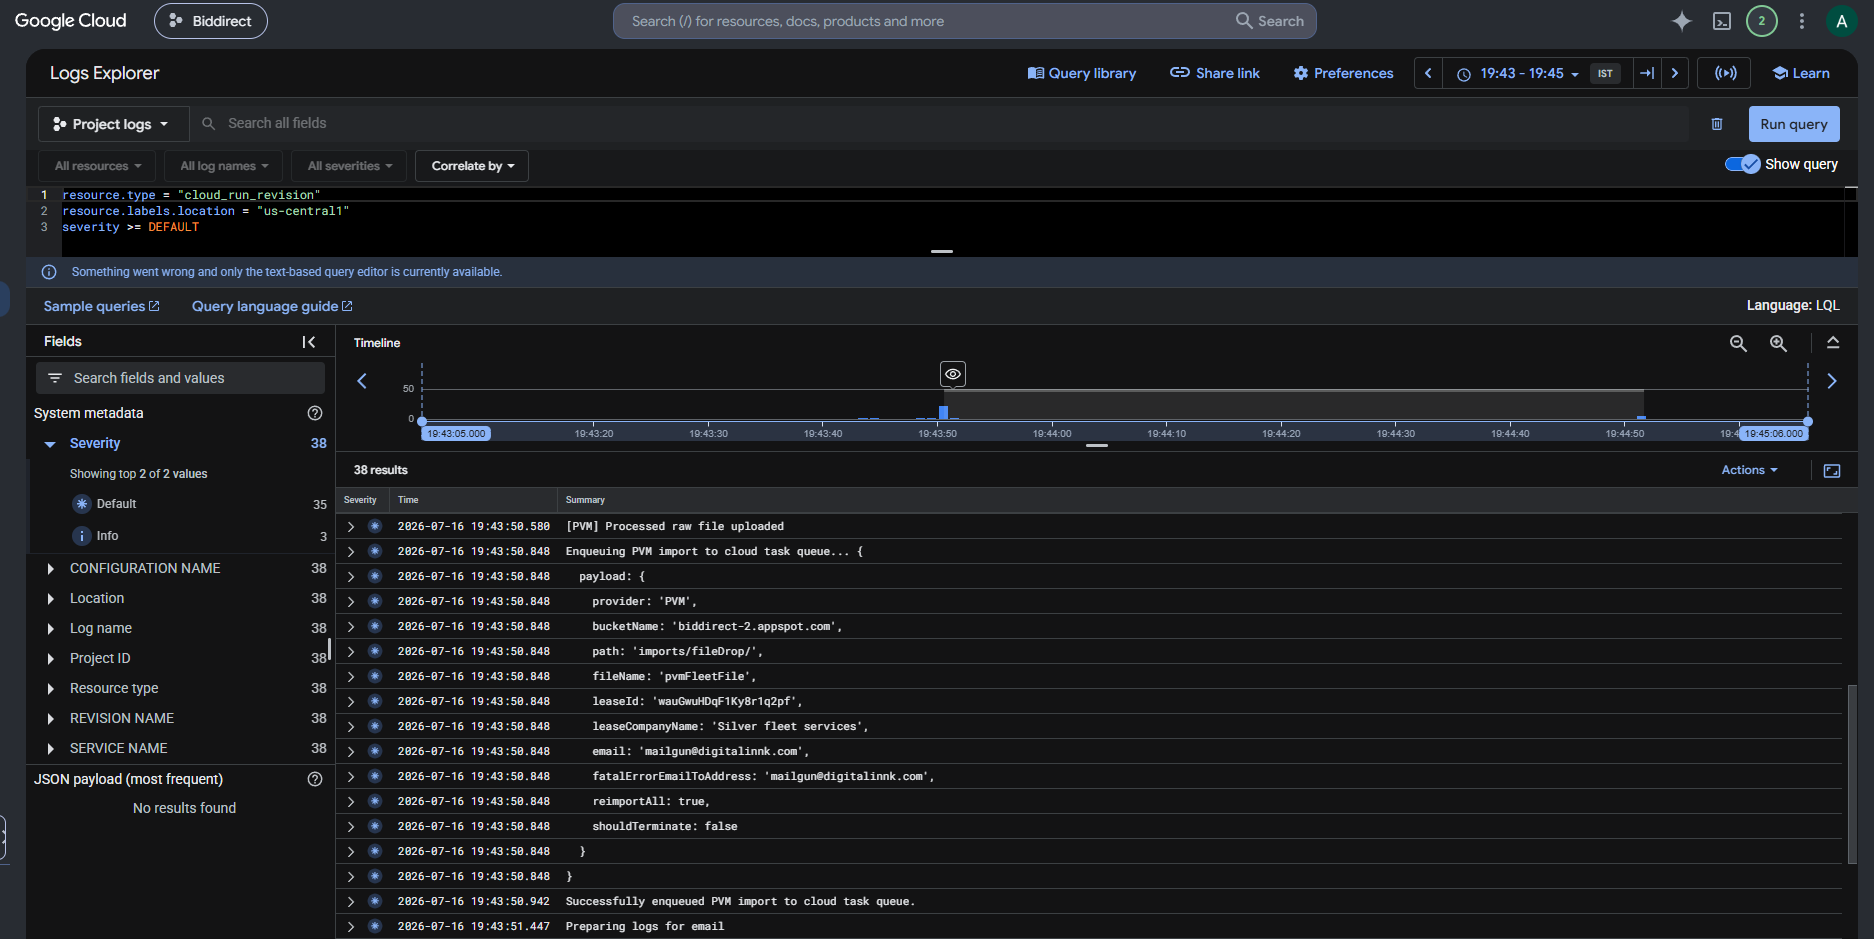Zoom in the timeline
Viewport: 1874px width, 939px height.
[1779, 343]
